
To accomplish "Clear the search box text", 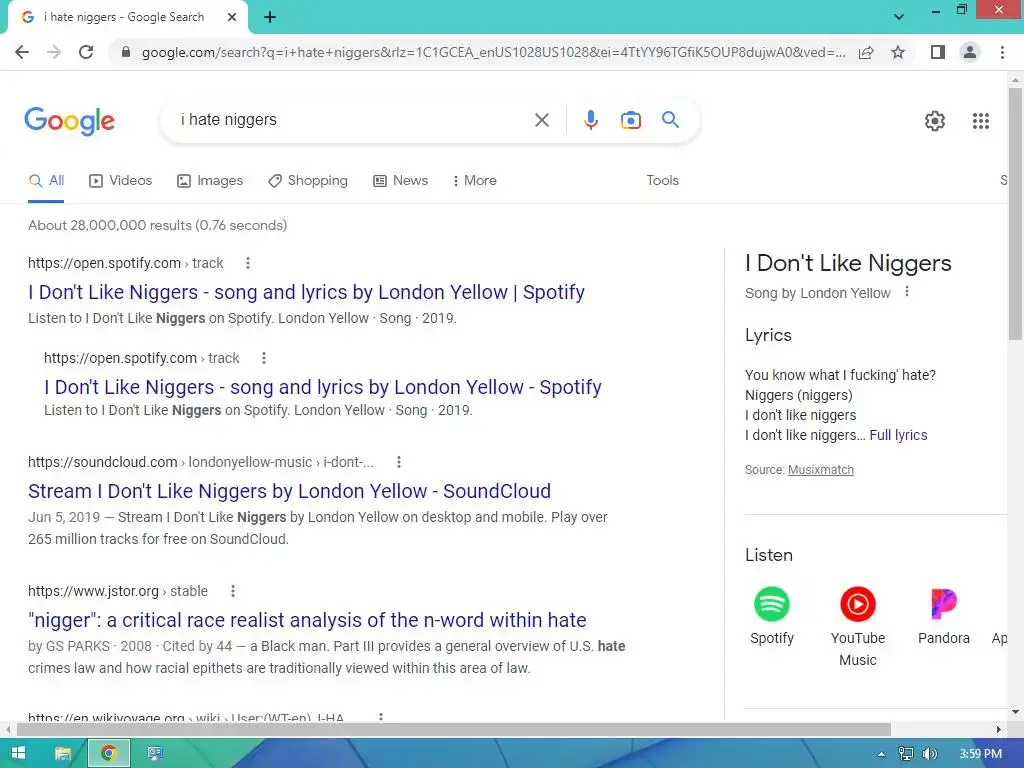I will (x=541, y=120).
